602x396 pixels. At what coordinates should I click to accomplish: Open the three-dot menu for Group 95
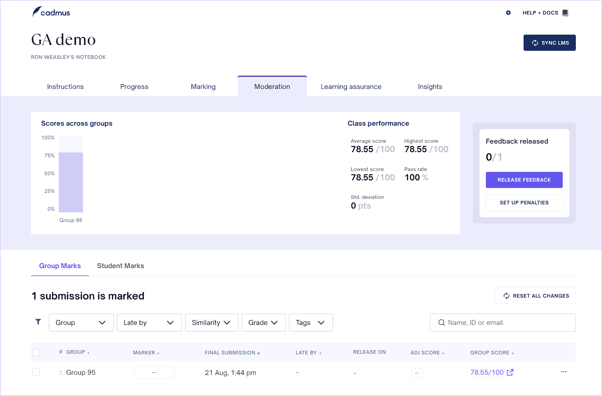click(x=564, y=372)
